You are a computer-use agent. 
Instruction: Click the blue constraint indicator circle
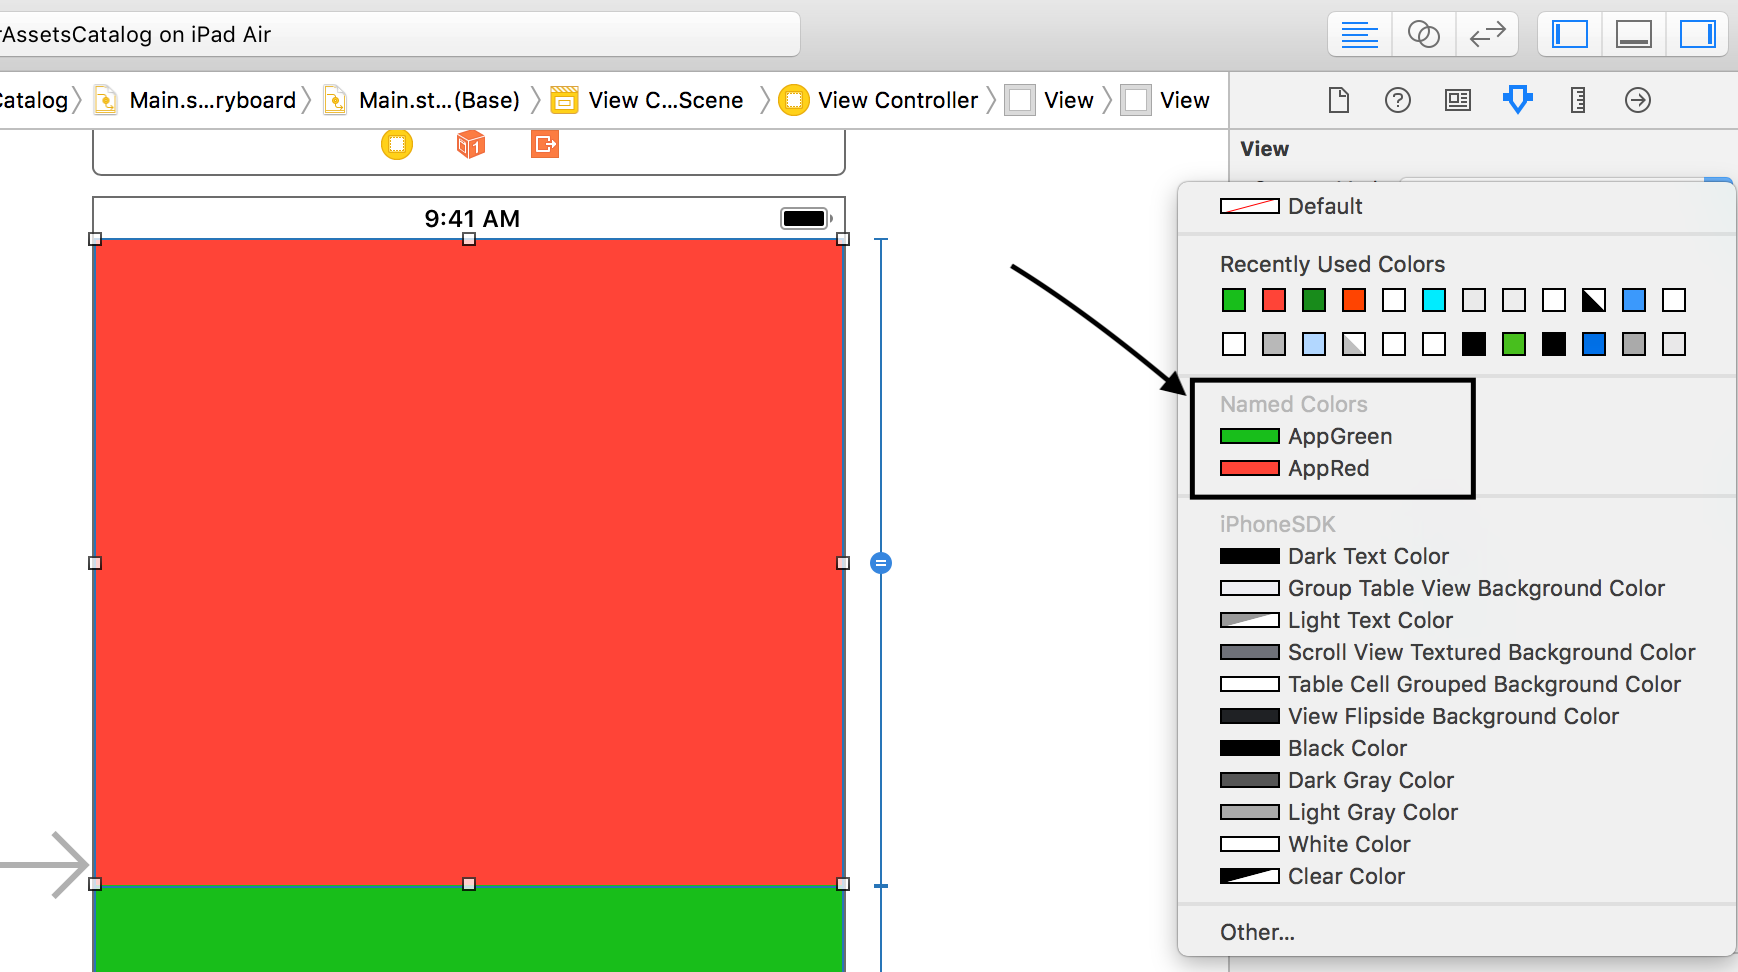[881, 563]
